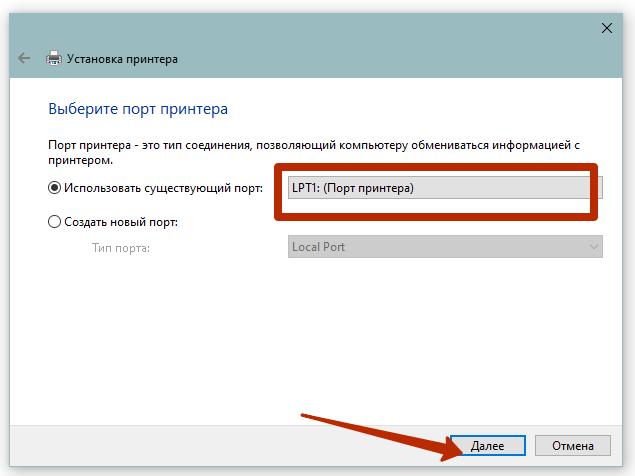This screenshot has width=635, height=476.
Task: Click the Тип порта: label
Action: pyautogui.click(x=121, y=247)
